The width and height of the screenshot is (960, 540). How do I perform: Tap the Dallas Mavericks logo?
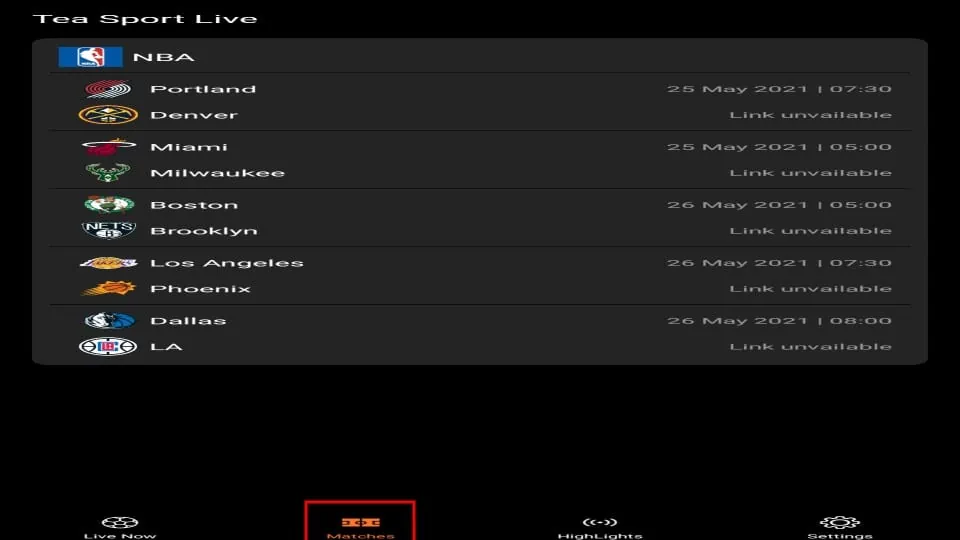pos(109,320)
